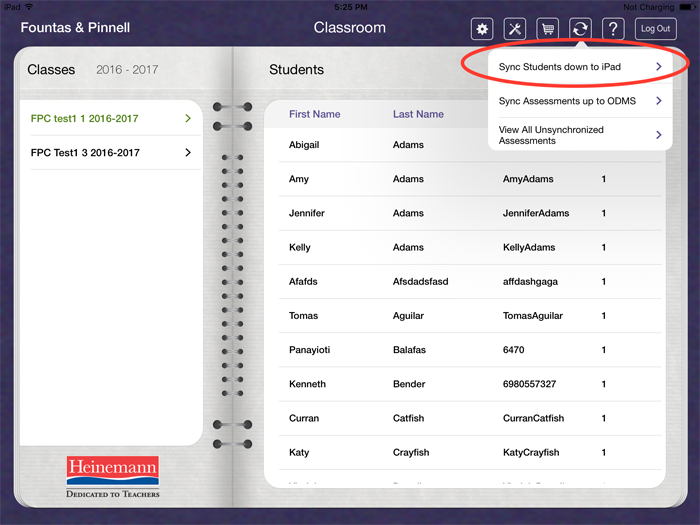Open the gear settings icon
This screenshot has height=525, width=700.
482,29
